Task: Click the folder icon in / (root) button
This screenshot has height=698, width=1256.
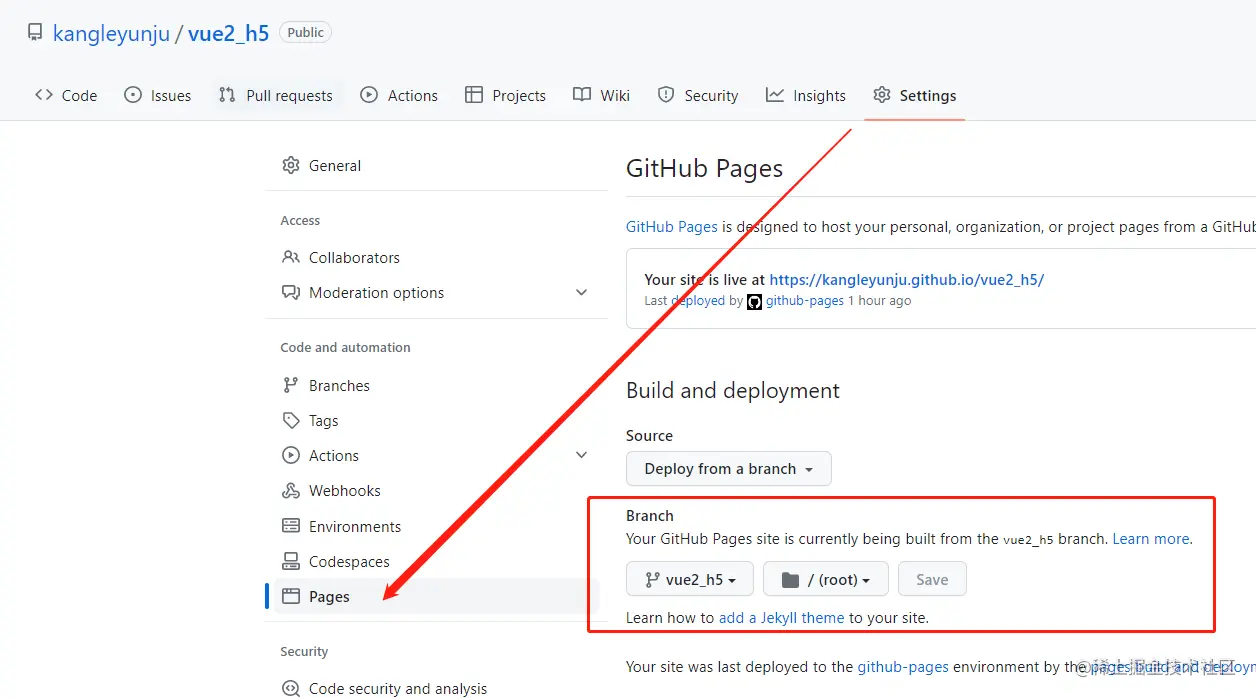Action: [790, 579]
